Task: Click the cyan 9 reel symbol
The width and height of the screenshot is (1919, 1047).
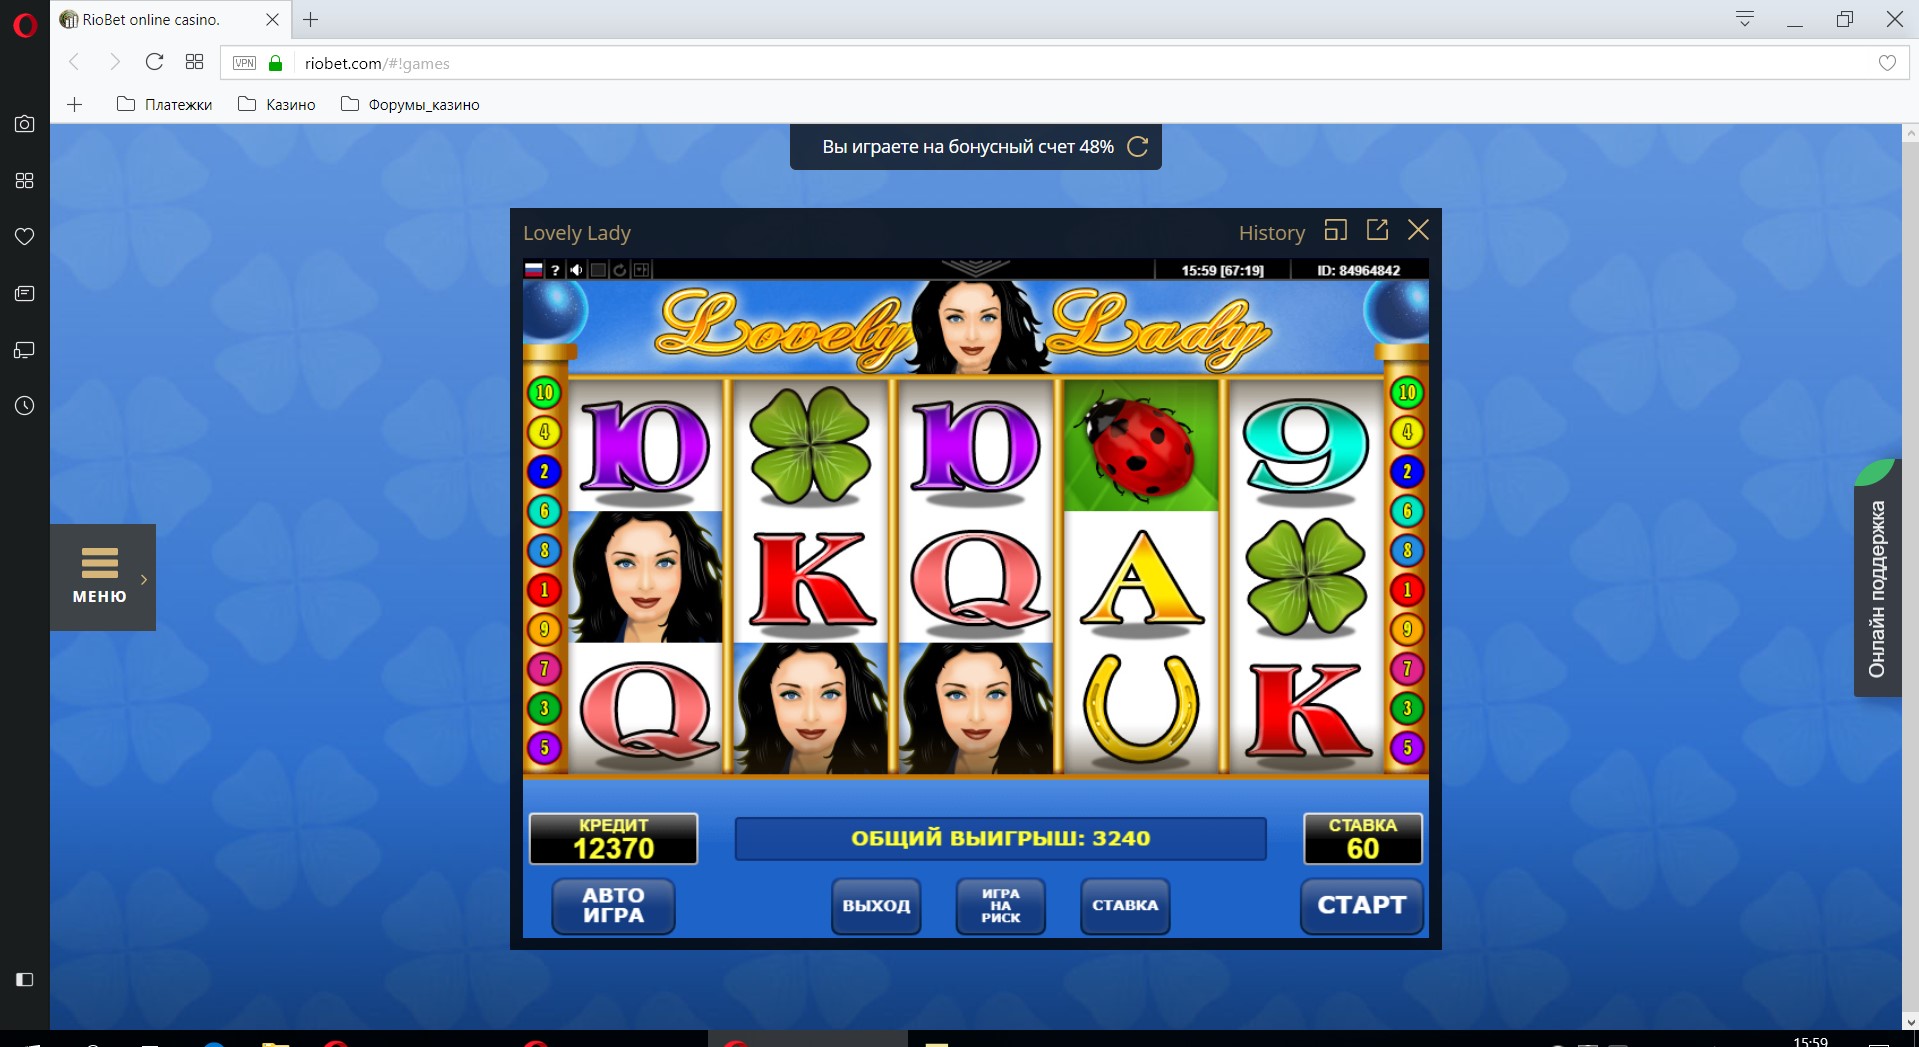Action: coord(1306,446)
